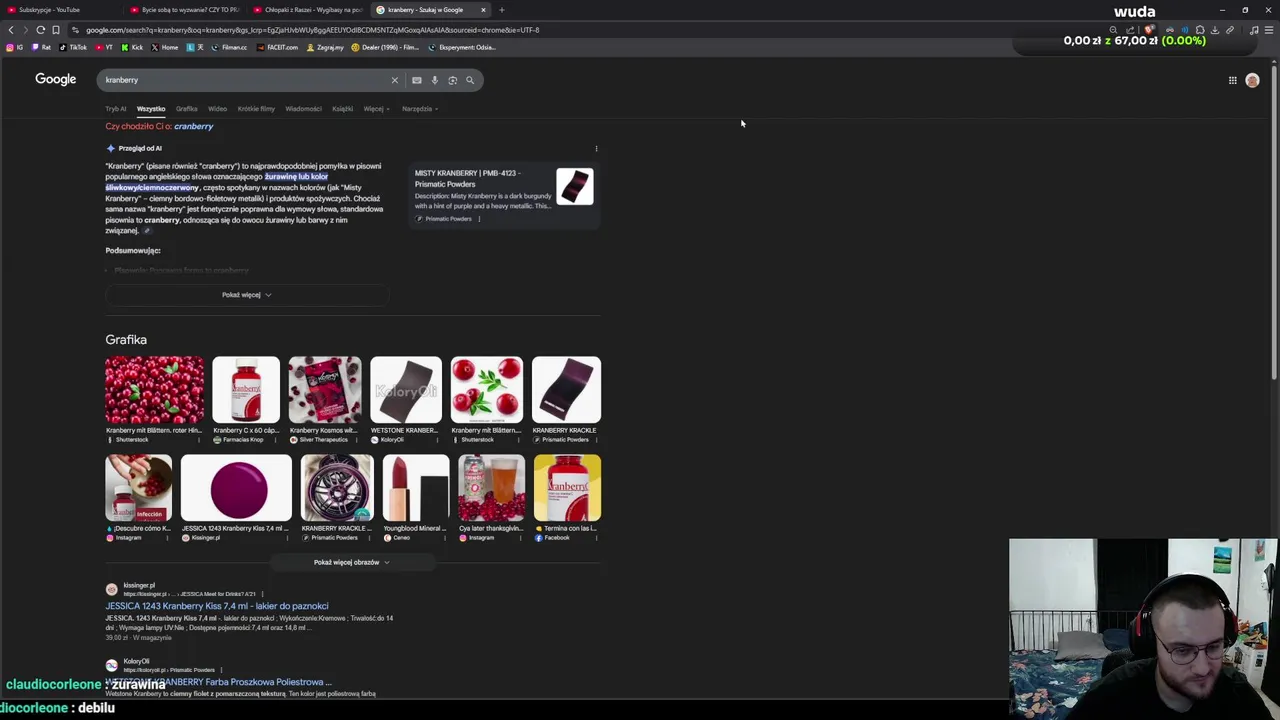The width and height of the screenshot is (1280, 720).
Task: Expand the Więcej search filter dropdown
Action: [x=376, y=109]
